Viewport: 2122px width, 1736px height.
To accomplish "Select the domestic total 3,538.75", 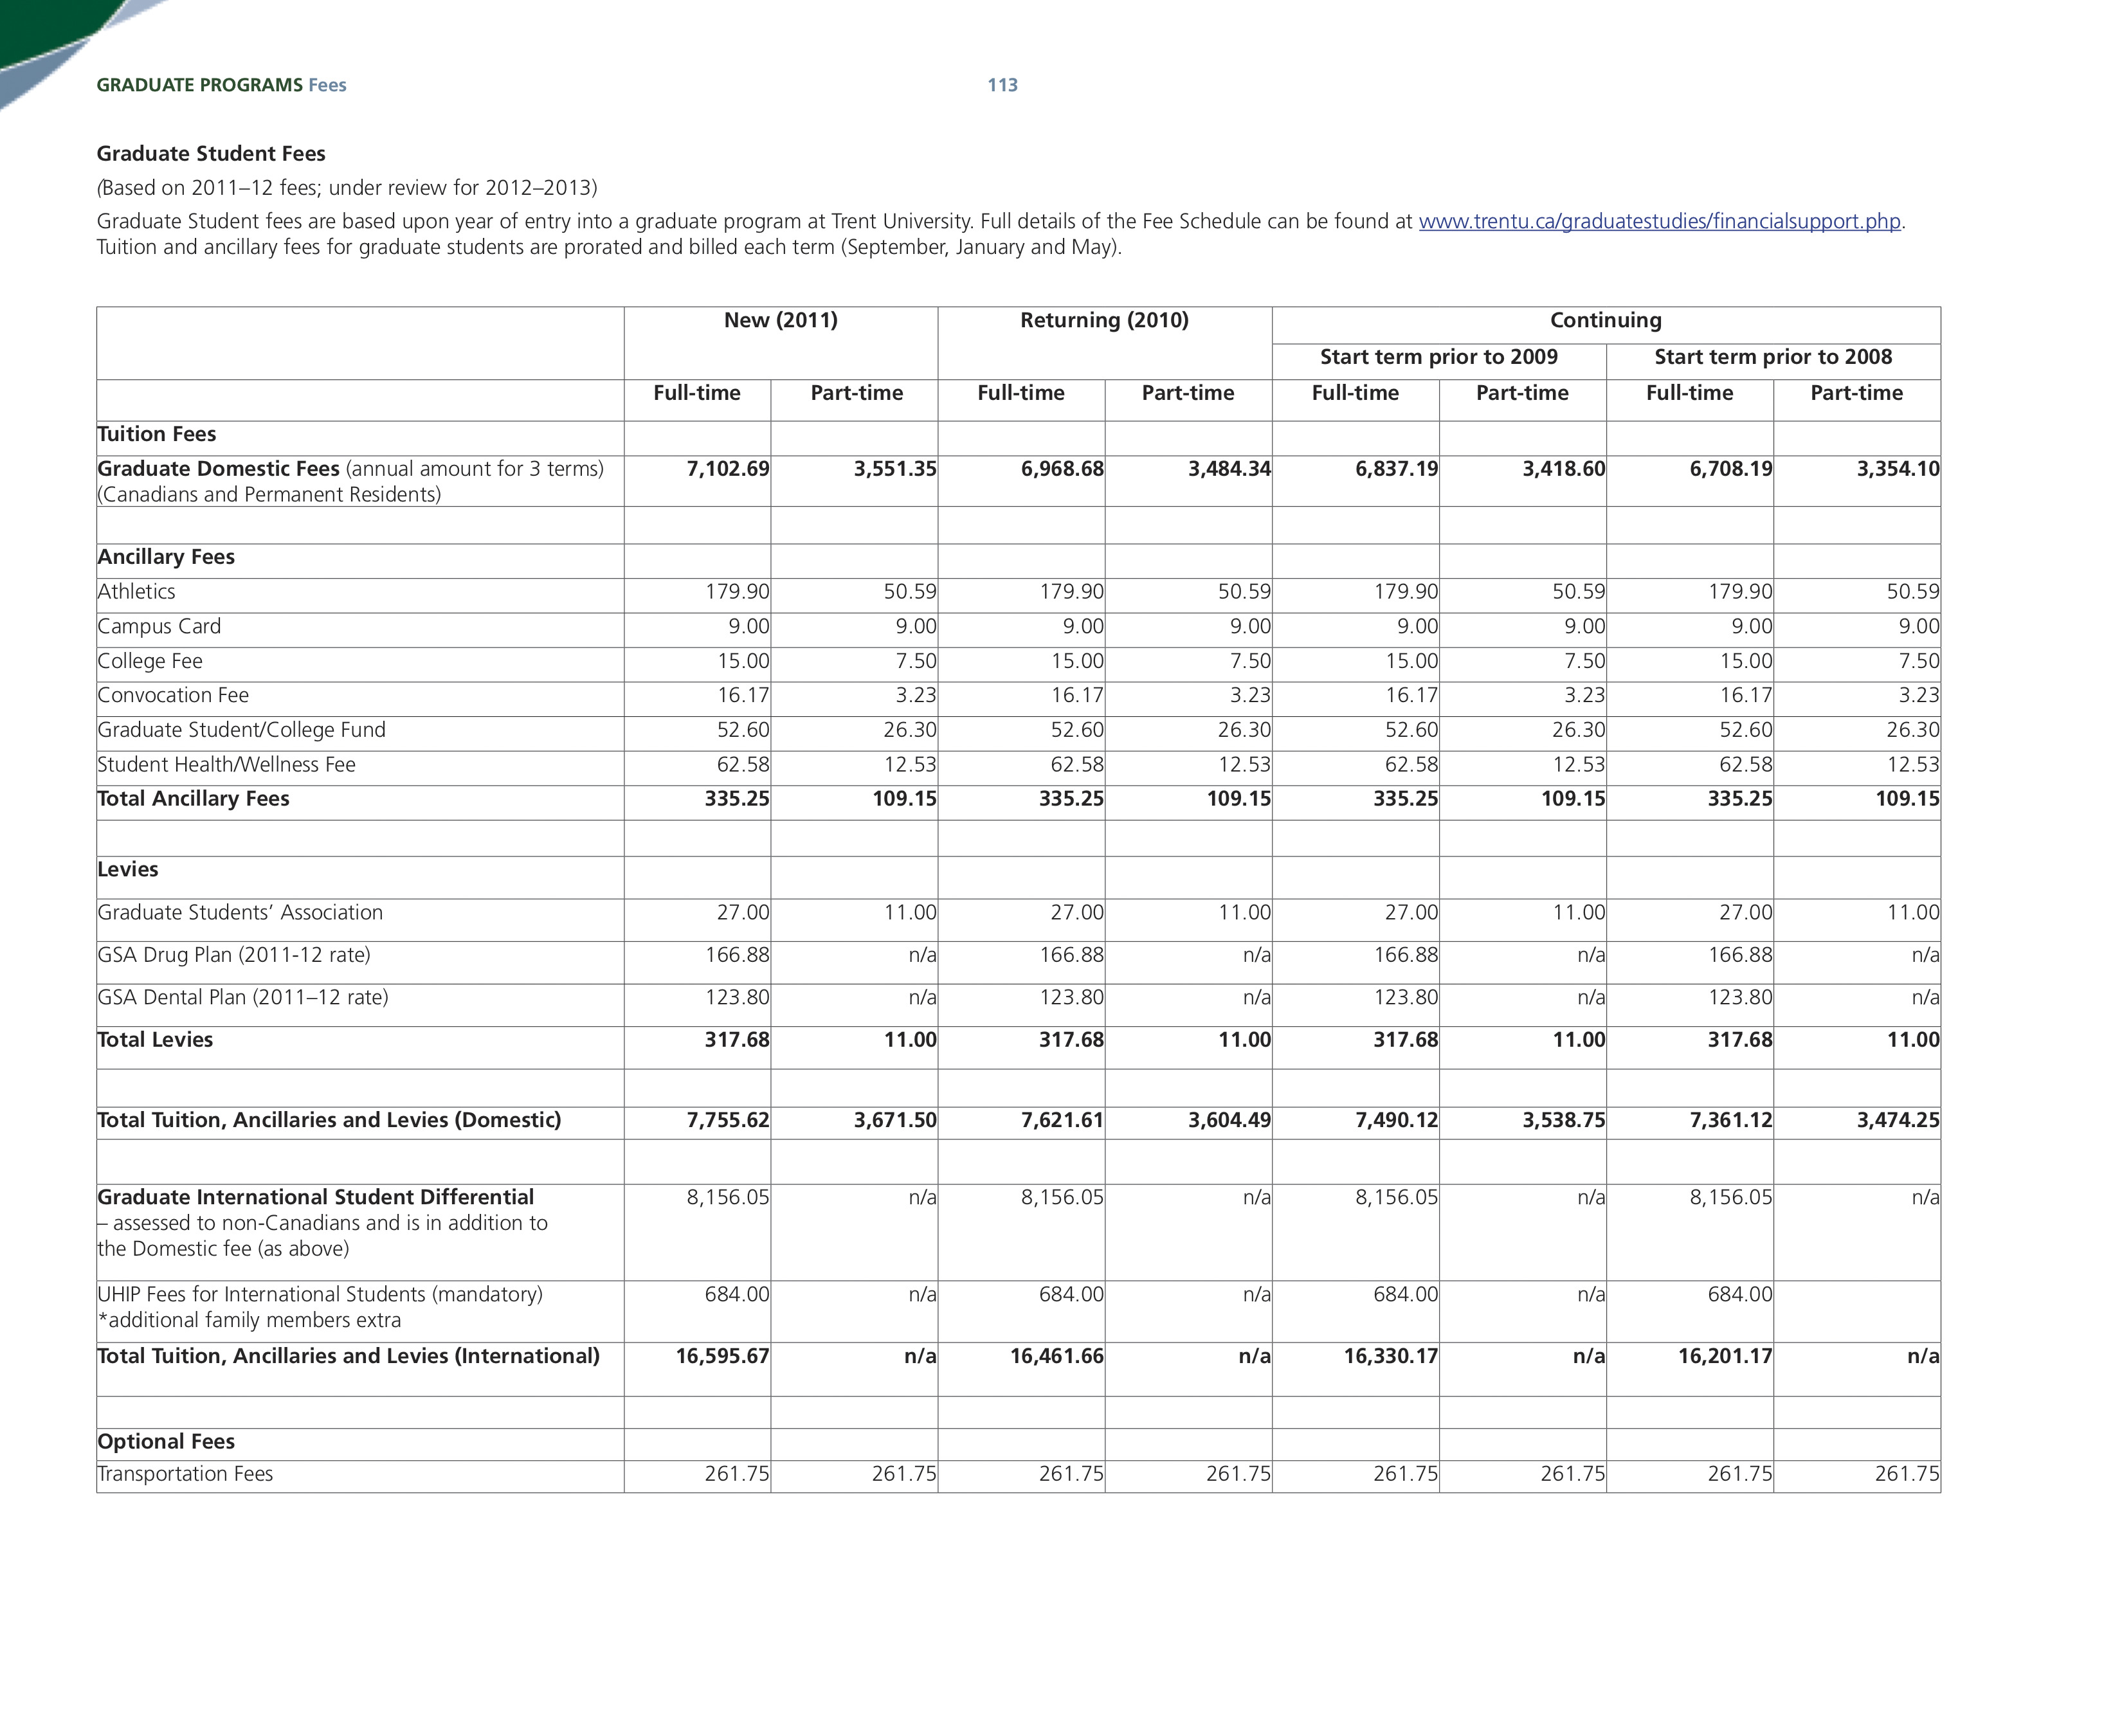I will tap(1563, 1120).
